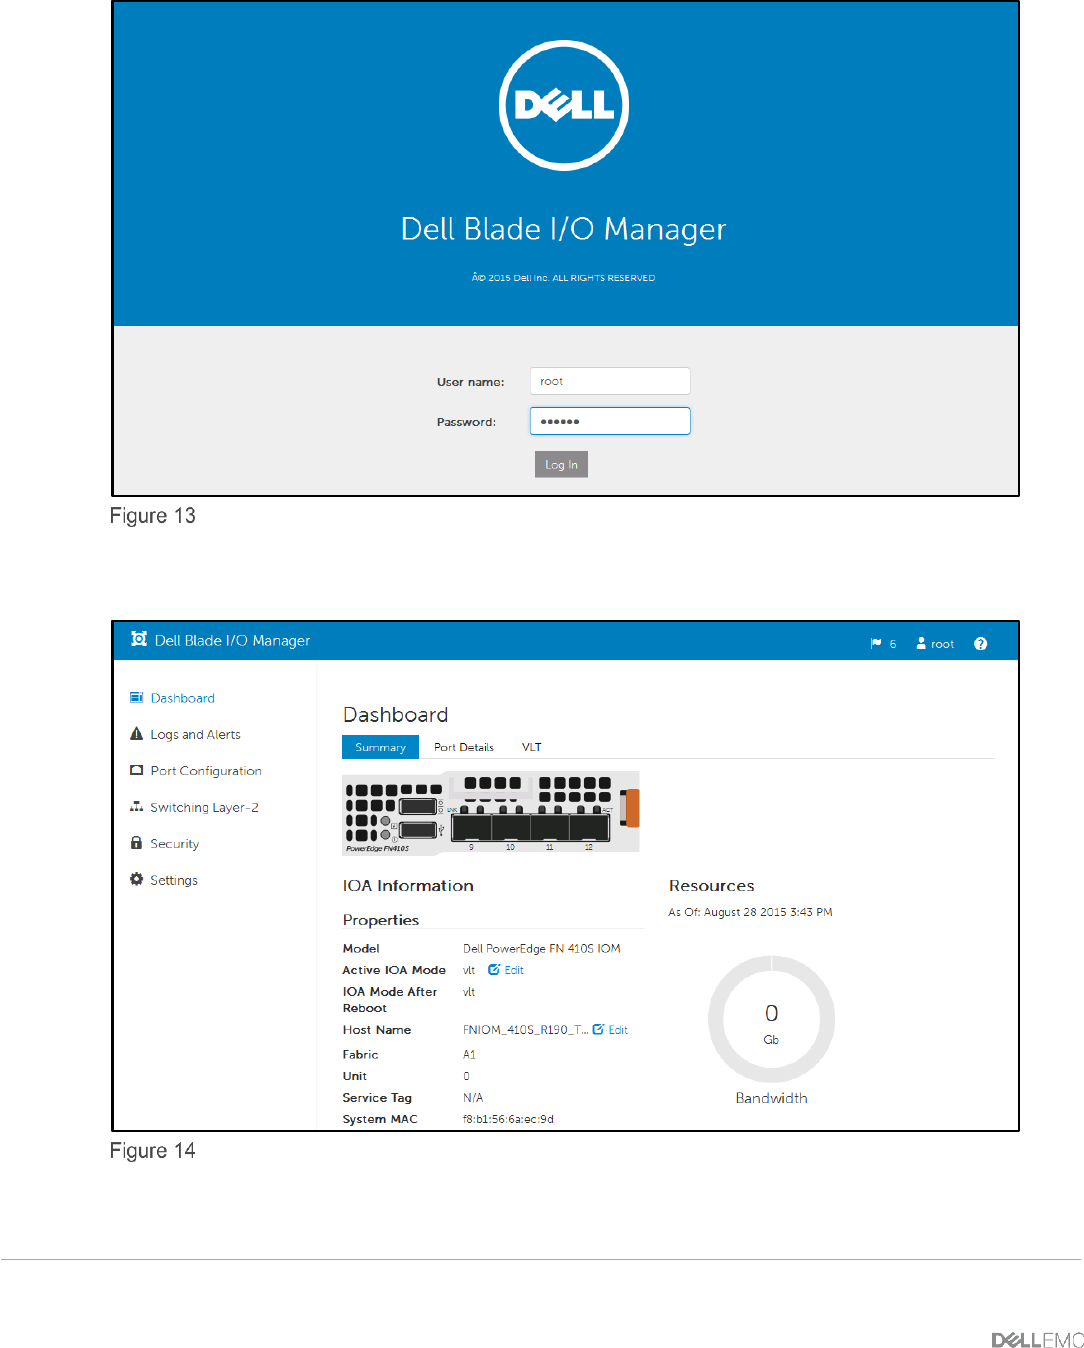Open Port Configuration page
The width and height of the screenshot is (1084, 1348).
[x=206, y=771]
